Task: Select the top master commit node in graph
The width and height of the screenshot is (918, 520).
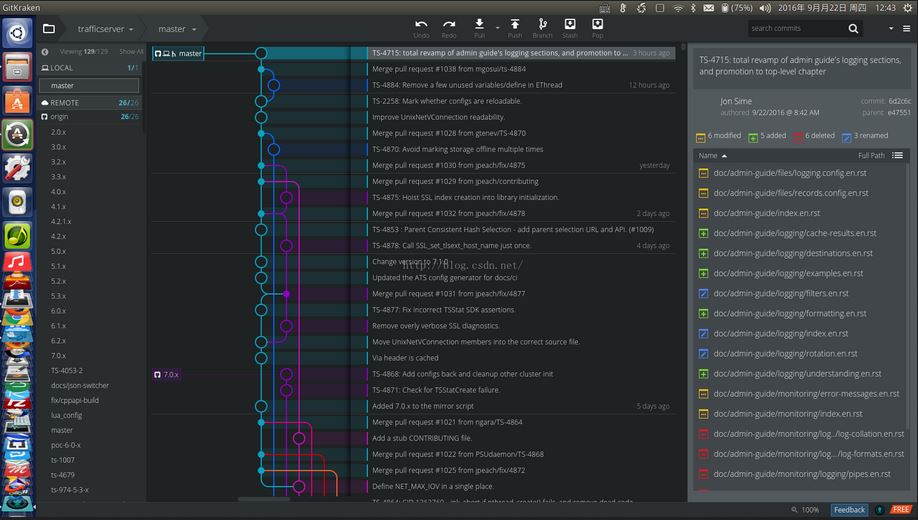Action: 261,53
